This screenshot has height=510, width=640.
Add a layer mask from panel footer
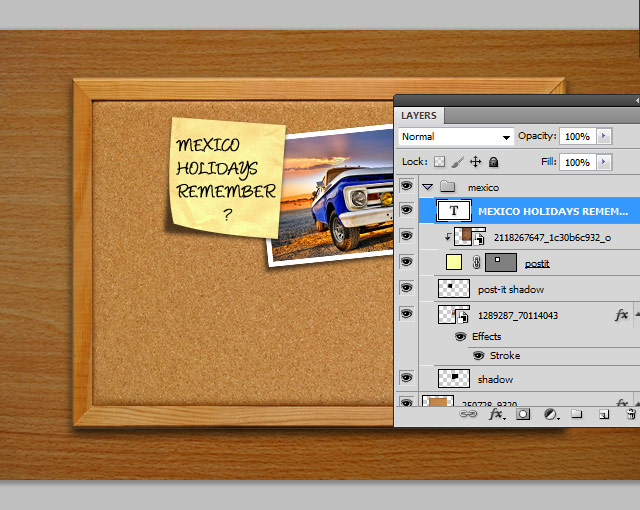click(x=522, y=413)
